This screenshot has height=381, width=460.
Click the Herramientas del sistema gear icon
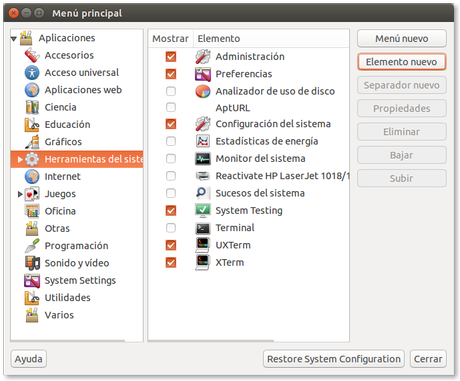point(32,159)
